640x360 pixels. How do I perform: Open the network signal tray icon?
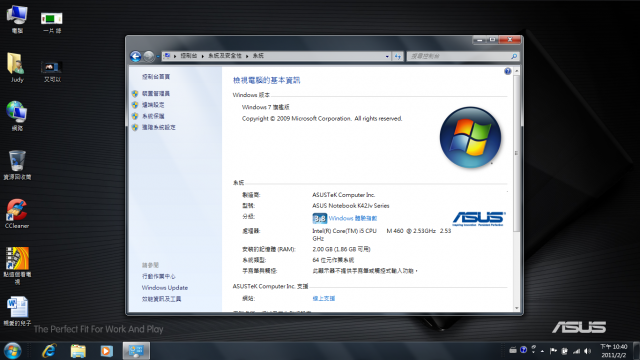click(576, 351)
